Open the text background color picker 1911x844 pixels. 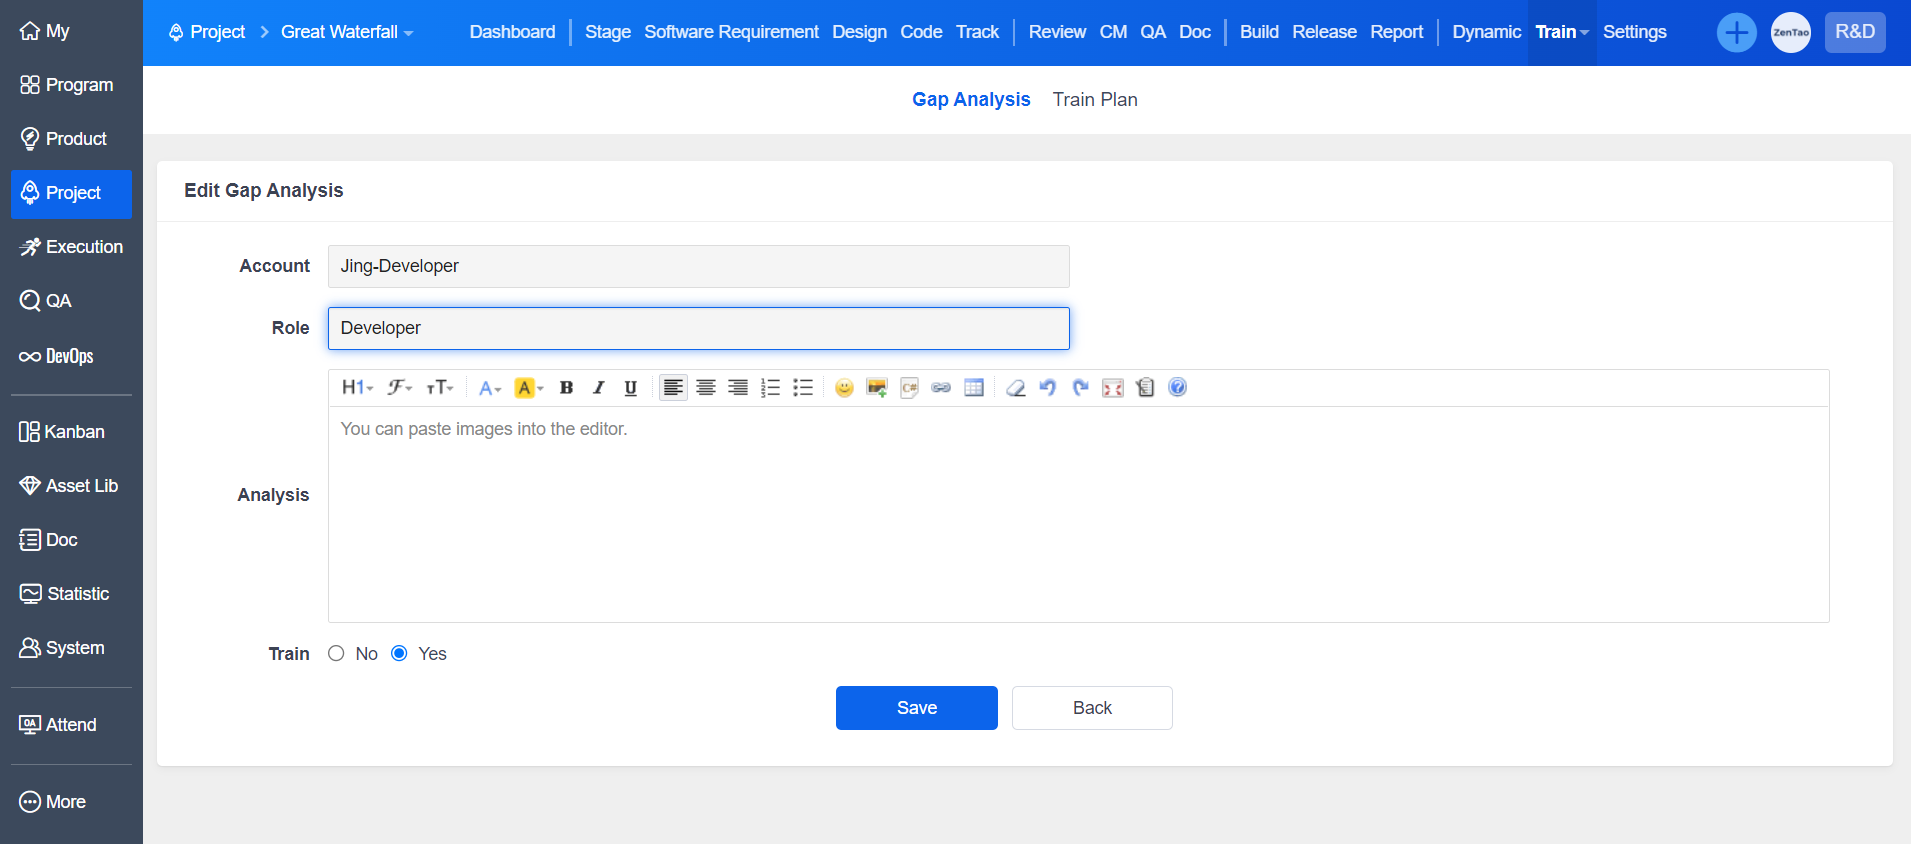[528, 388]
